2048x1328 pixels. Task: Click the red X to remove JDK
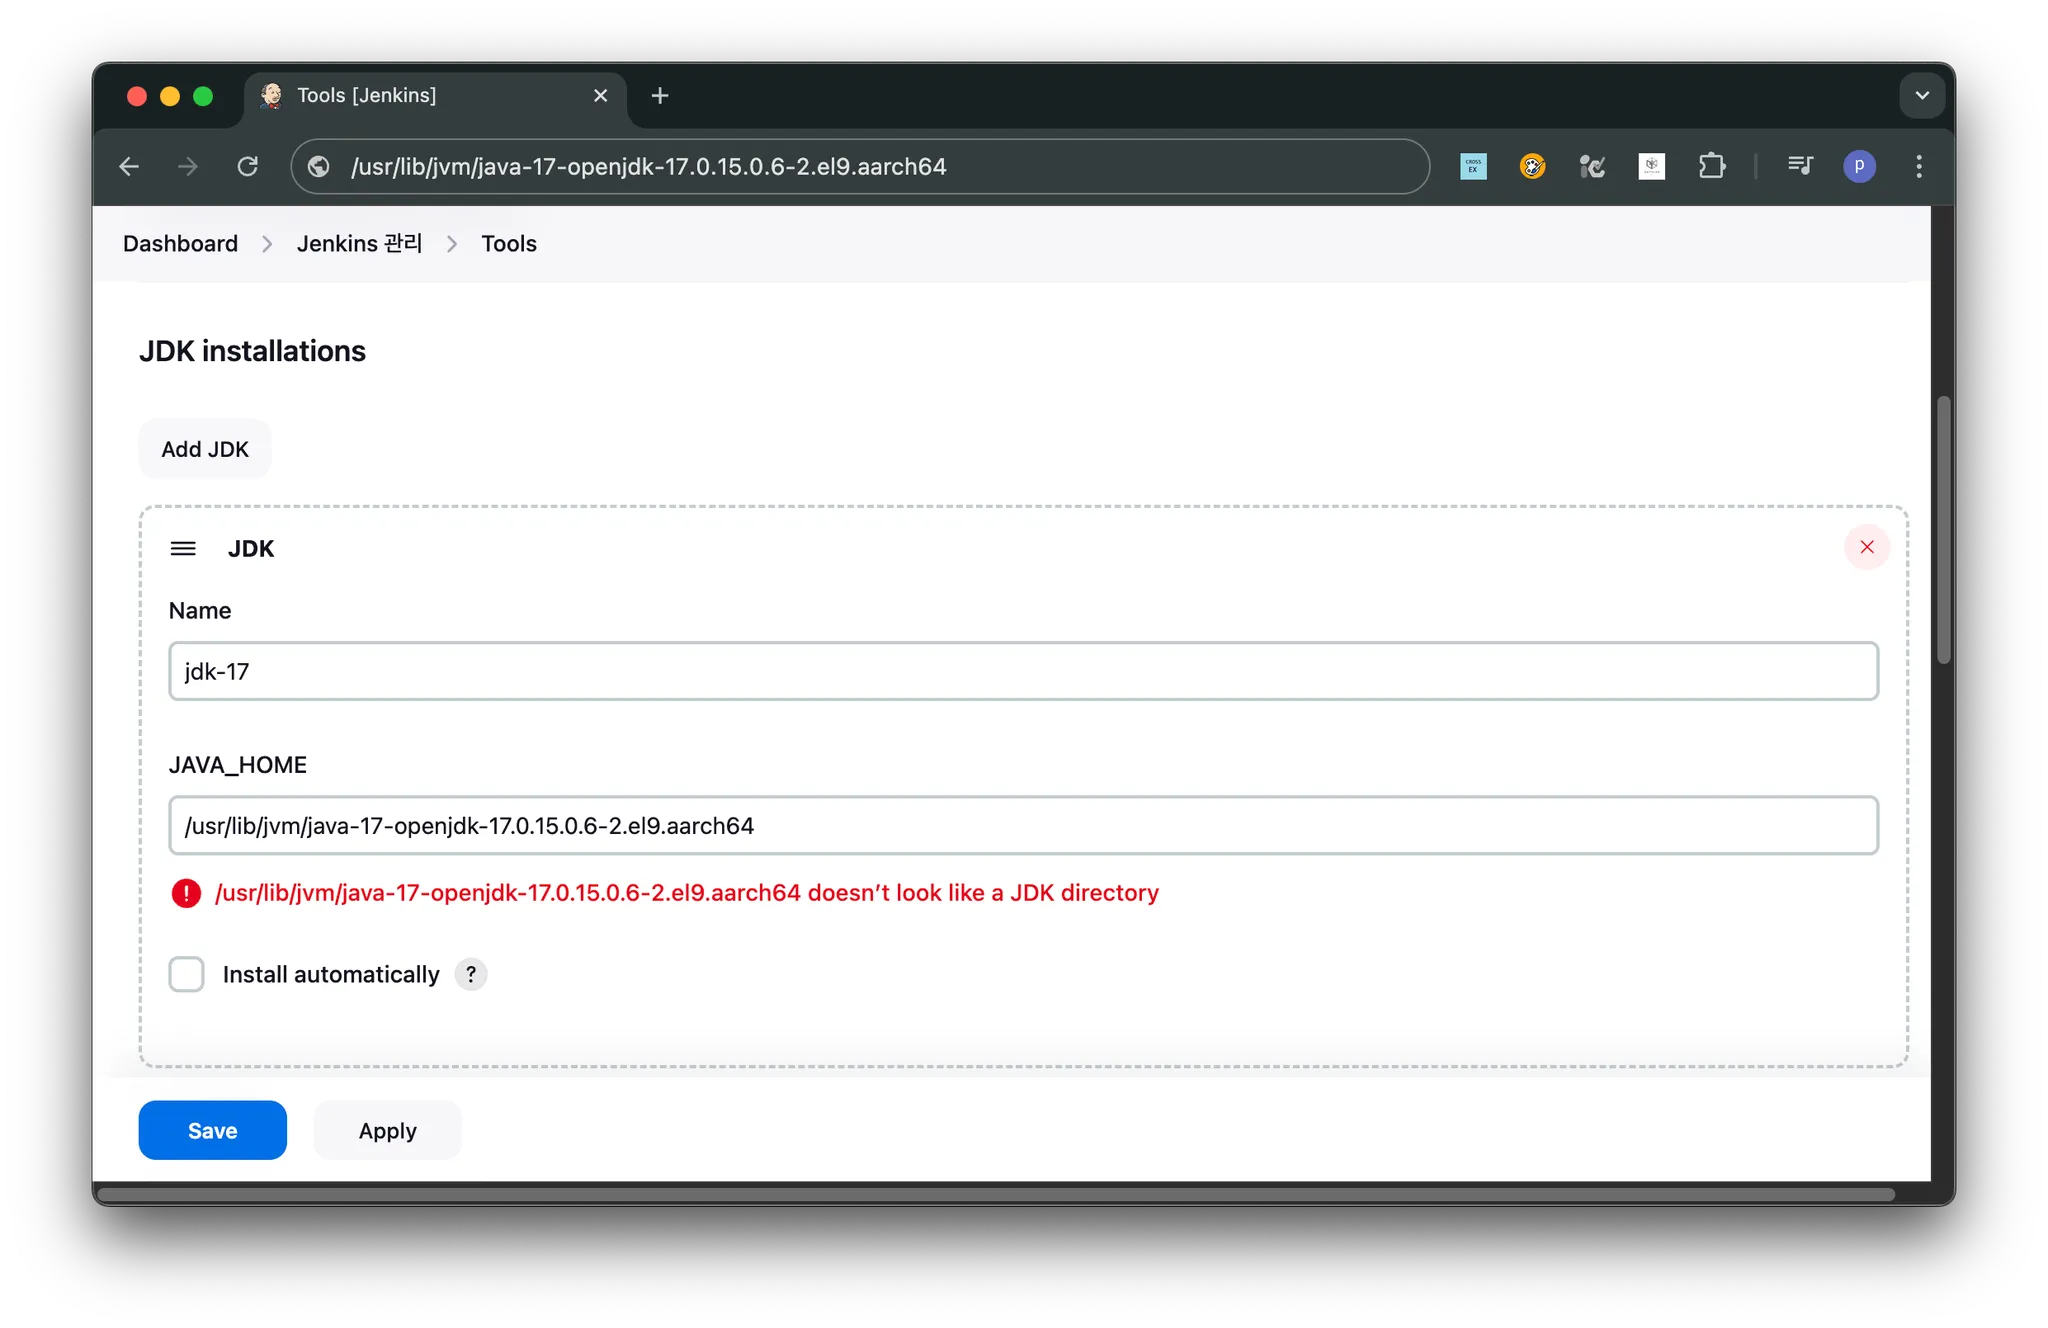(x=1866, y=547)
